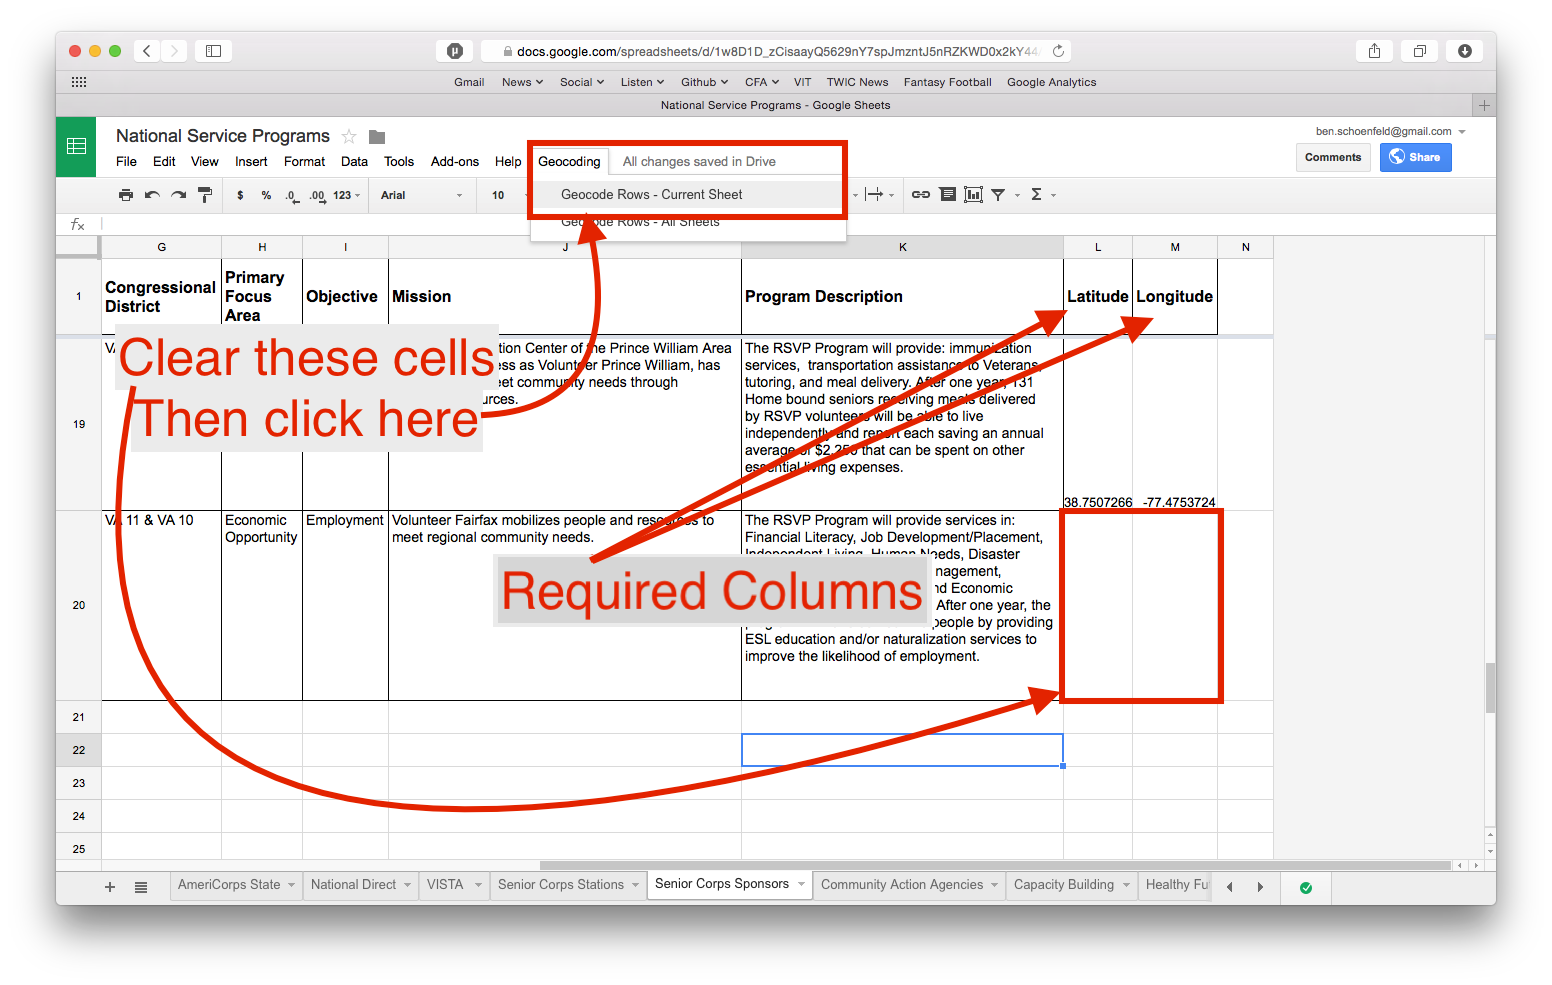Image resolution: width=1552 pixels, height=985 pixels.
Task: Open the font size 10 dropdown
Action: [x=506, y=195]
